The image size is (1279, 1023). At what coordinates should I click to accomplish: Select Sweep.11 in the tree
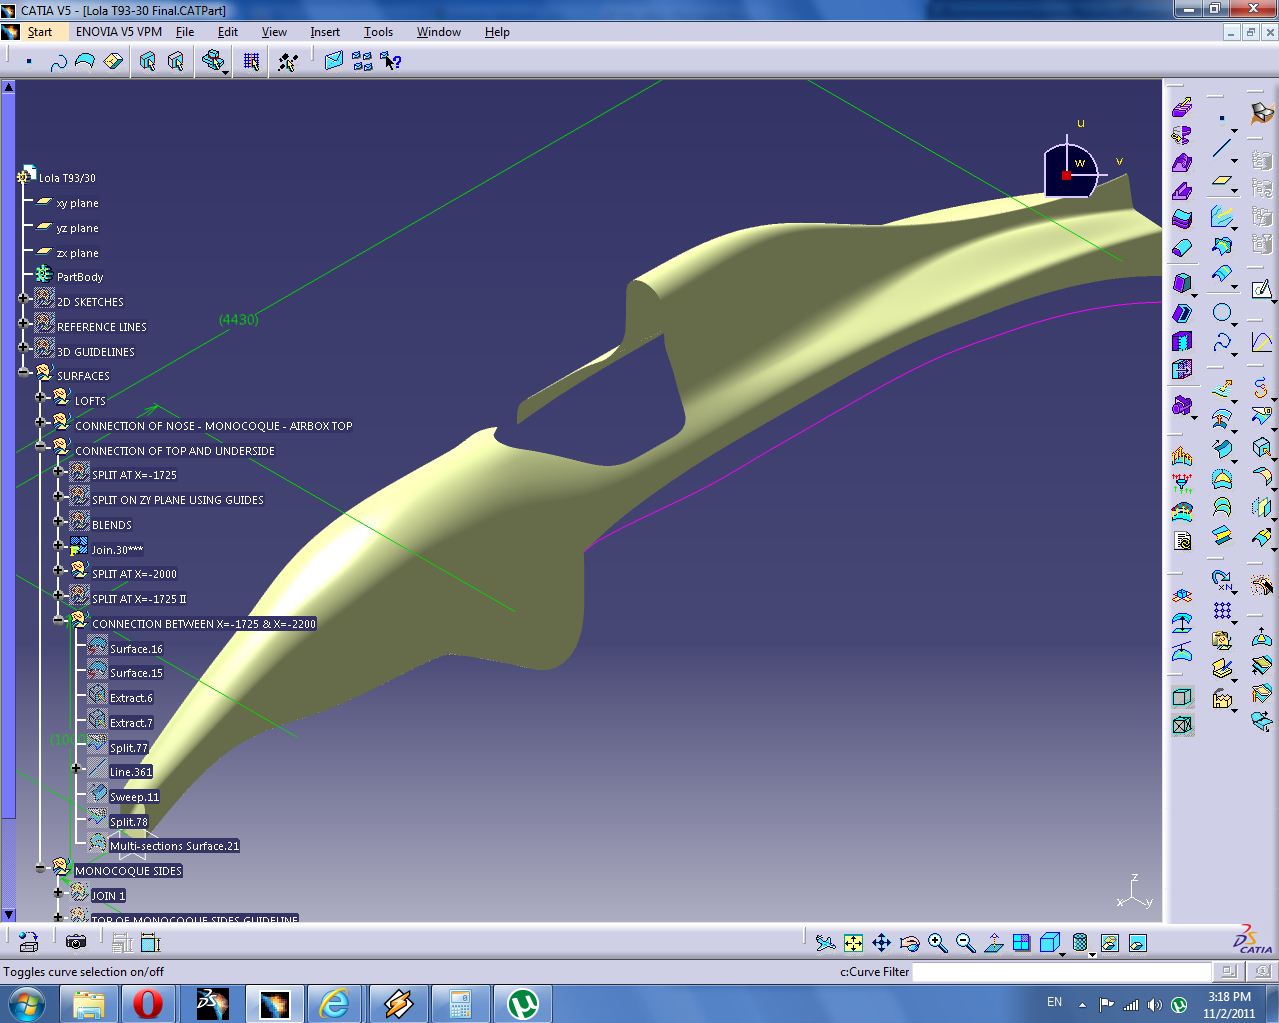point(134,797)
